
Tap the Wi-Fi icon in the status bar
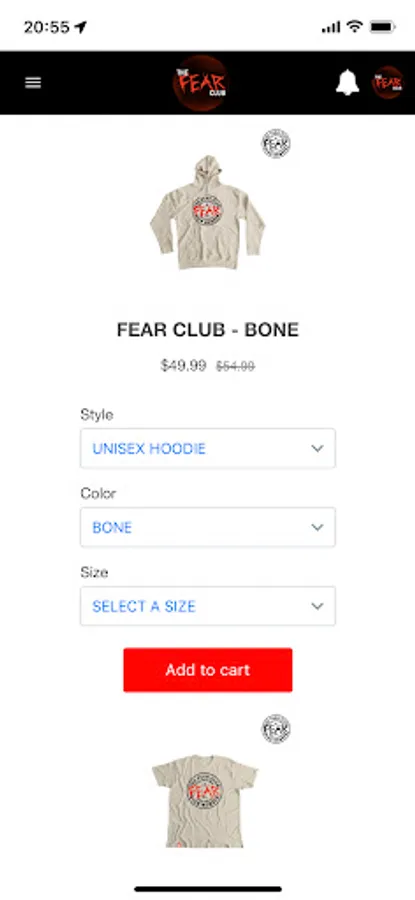pos(355,26)
